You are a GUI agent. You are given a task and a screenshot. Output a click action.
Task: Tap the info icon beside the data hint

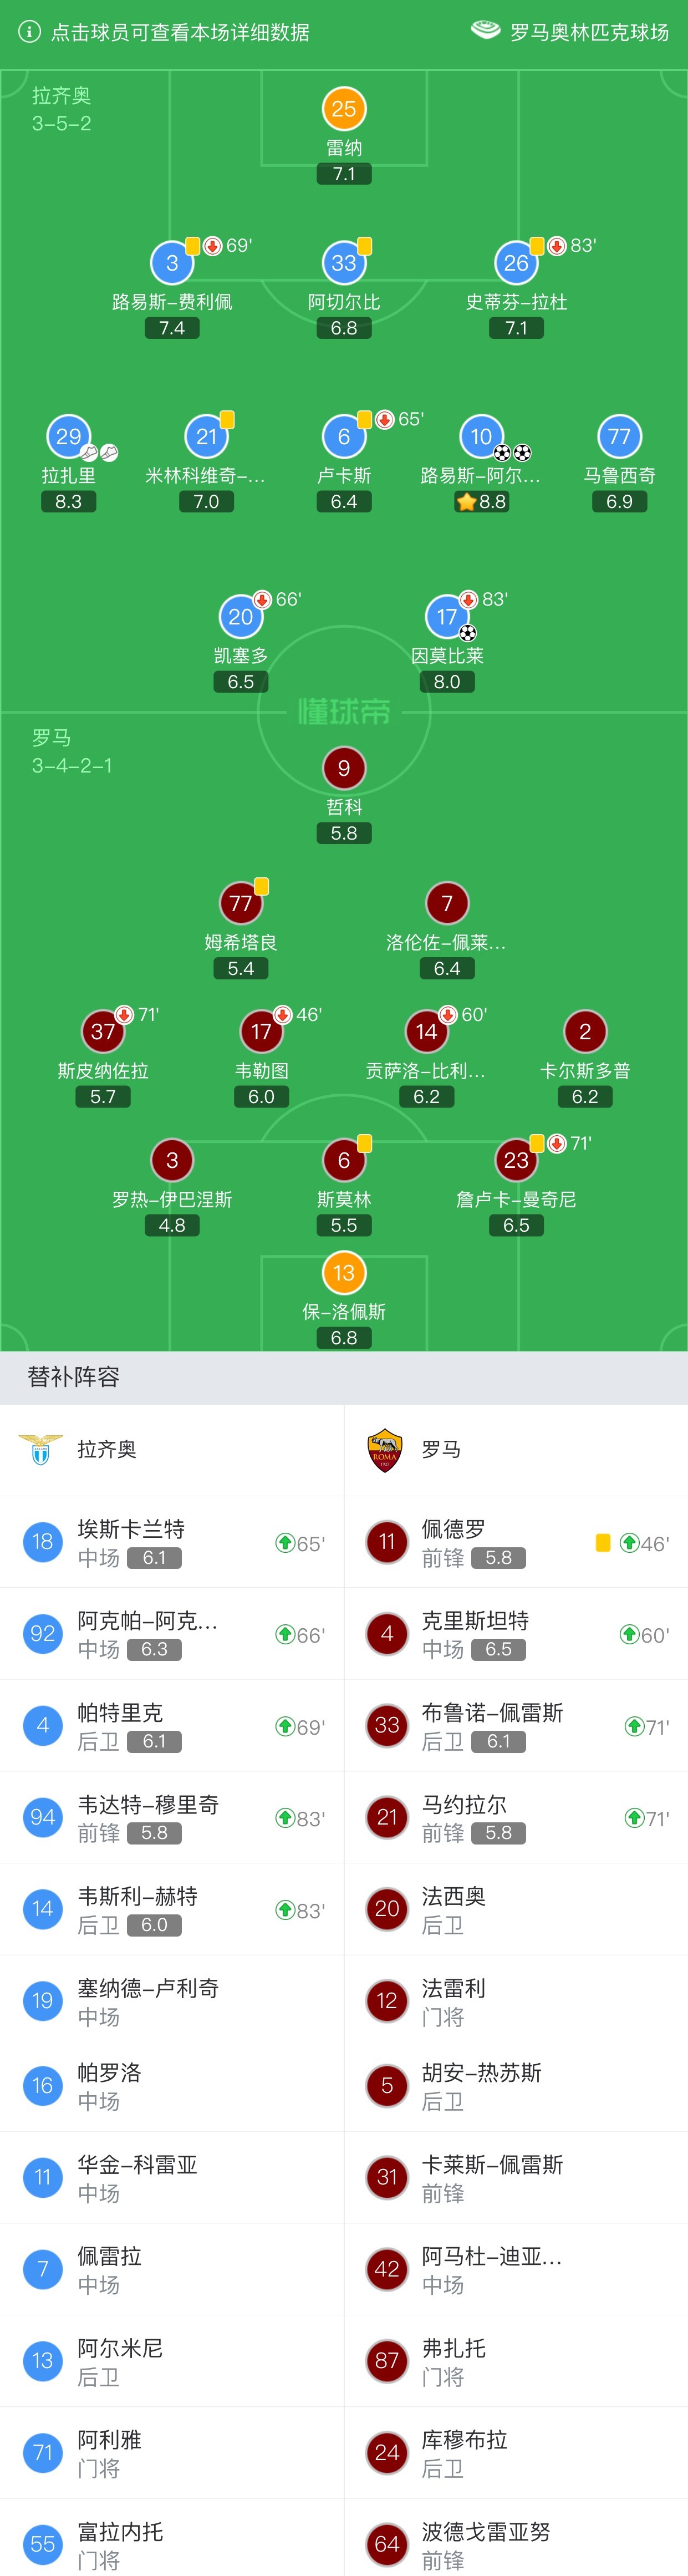click(29, 32)
